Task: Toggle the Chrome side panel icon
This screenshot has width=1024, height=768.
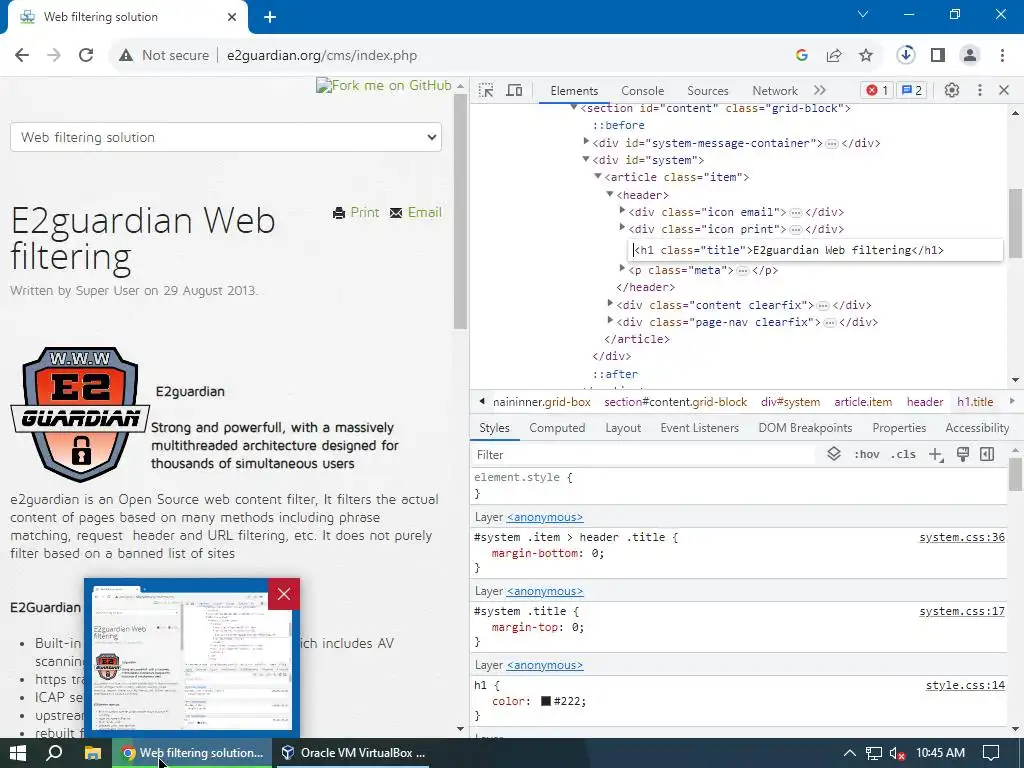Action: [938, 56]
